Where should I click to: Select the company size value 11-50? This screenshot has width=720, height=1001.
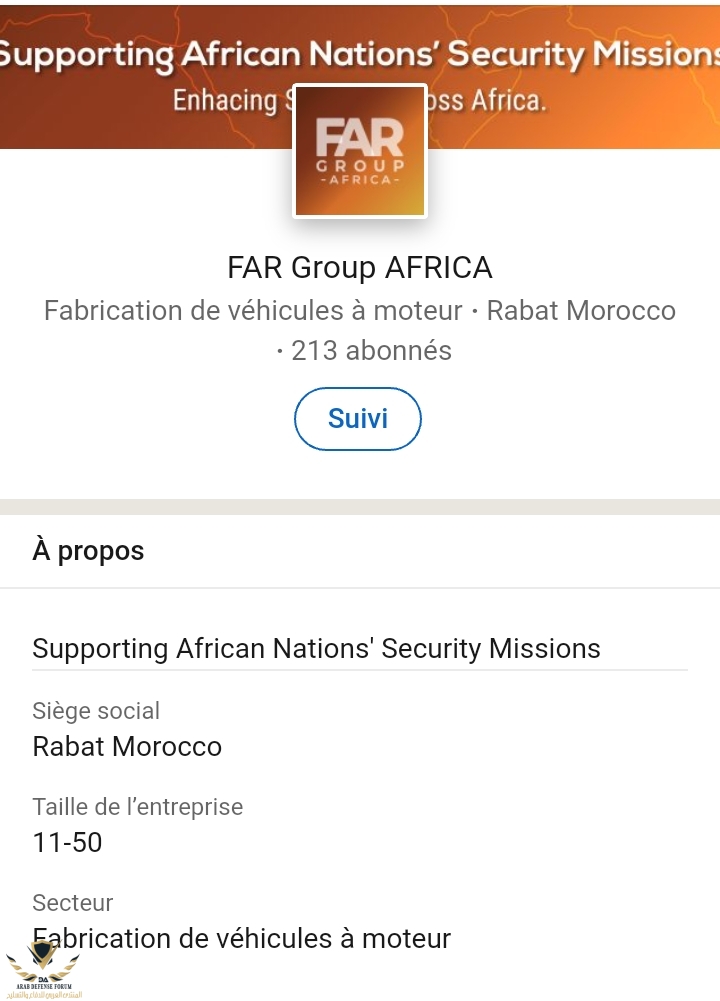tap(67, 843)
